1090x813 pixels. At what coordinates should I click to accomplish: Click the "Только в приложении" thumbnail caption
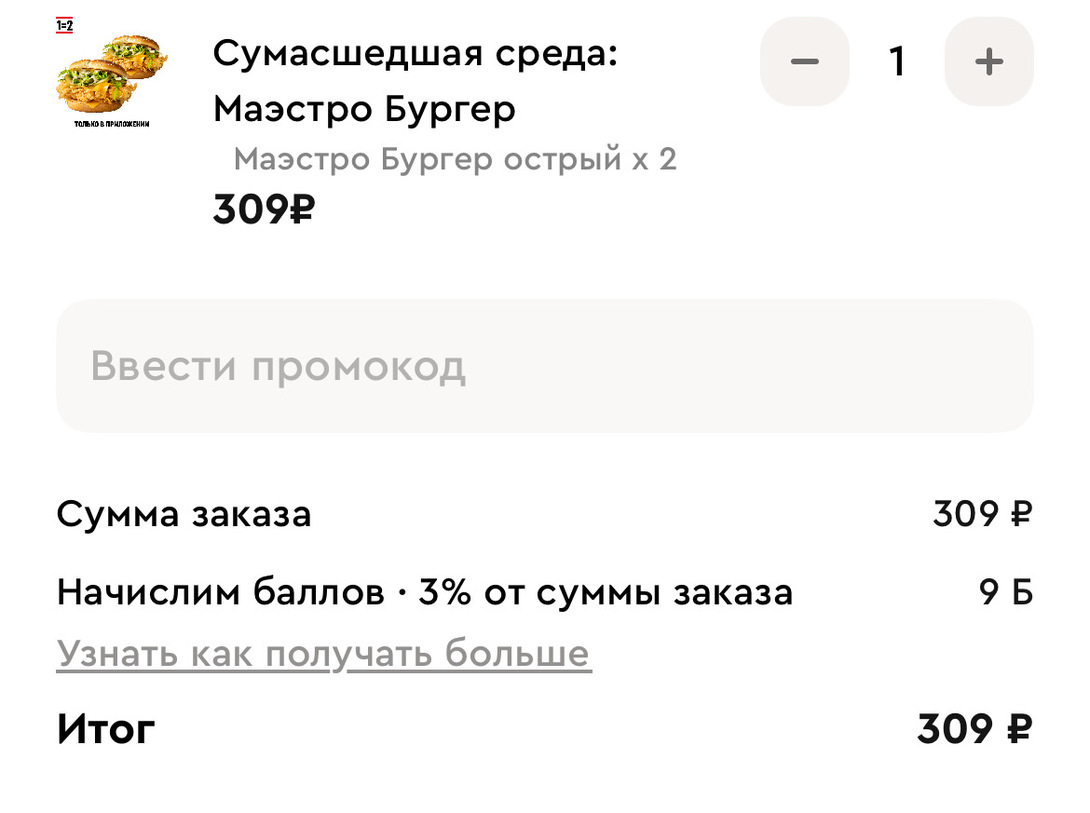[112, 124]
